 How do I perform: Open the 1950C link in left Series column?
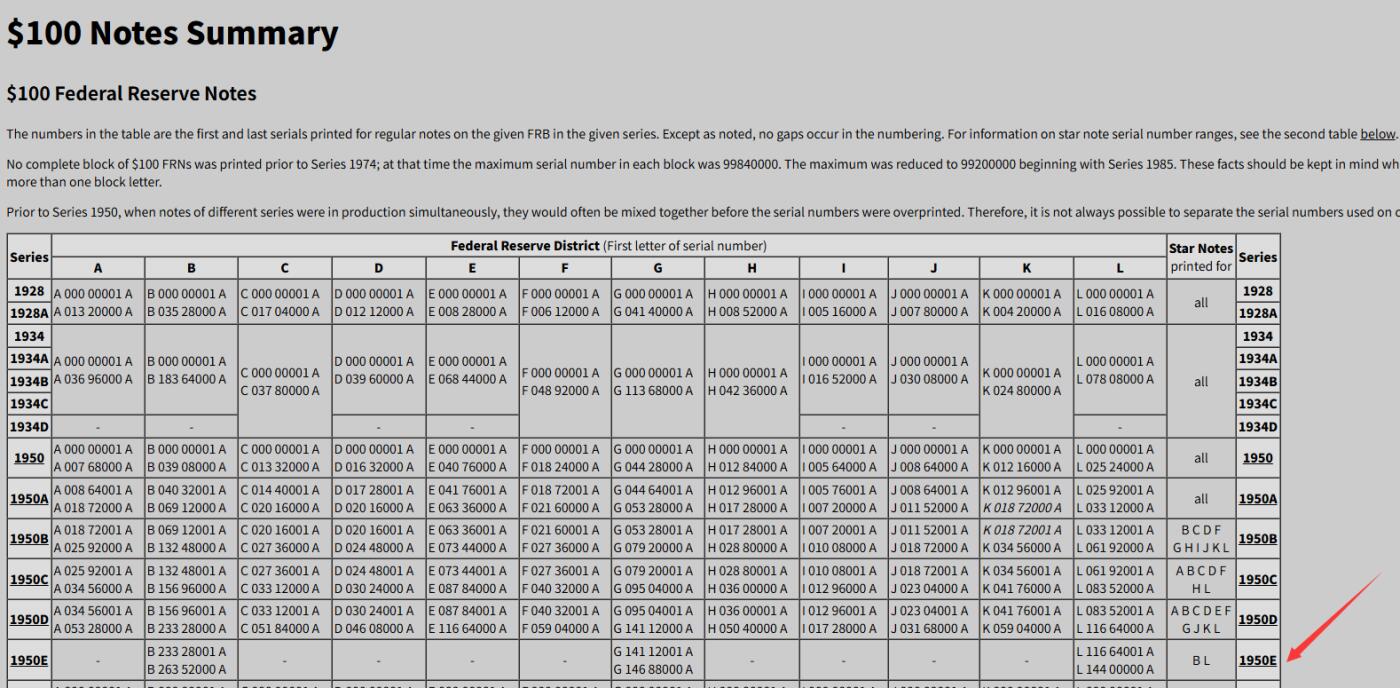click(28, 579)
